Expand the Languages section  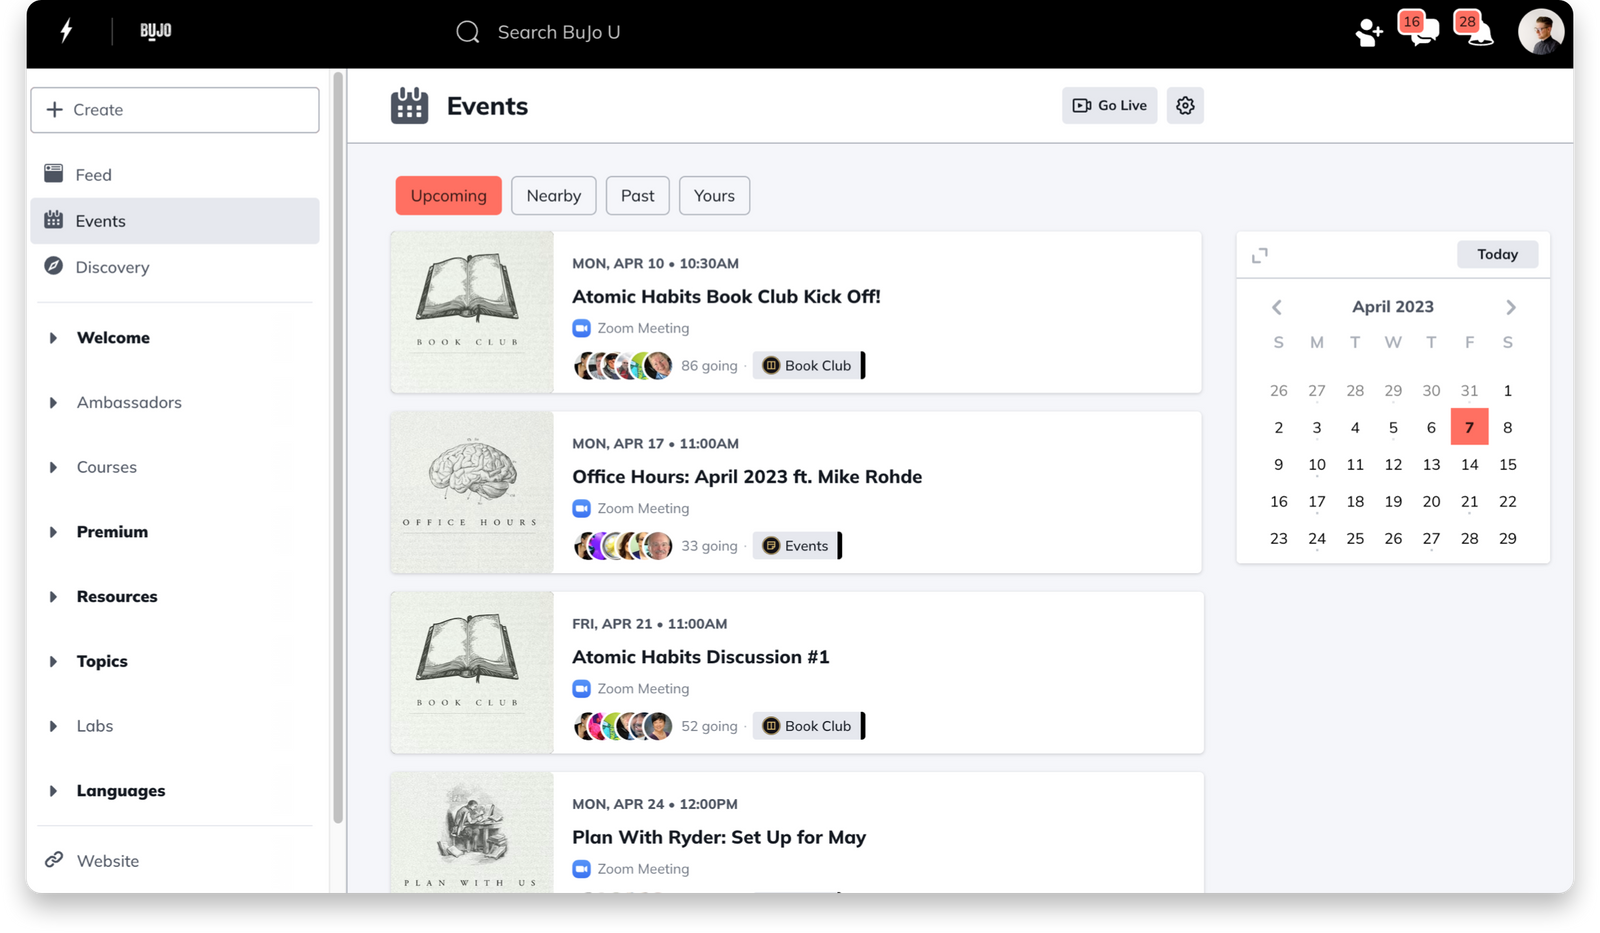[54, 791]
